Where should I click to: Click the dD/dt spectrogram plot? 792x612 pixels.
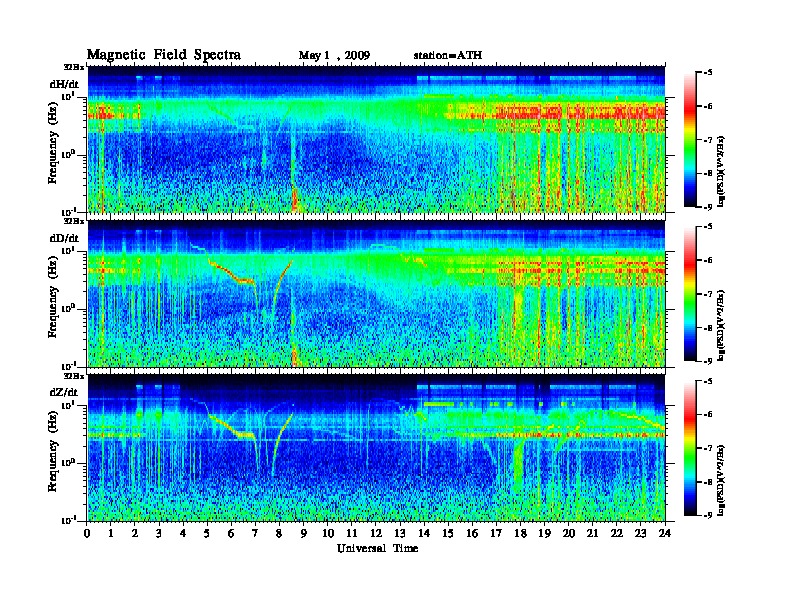click(x=376, y=293)
